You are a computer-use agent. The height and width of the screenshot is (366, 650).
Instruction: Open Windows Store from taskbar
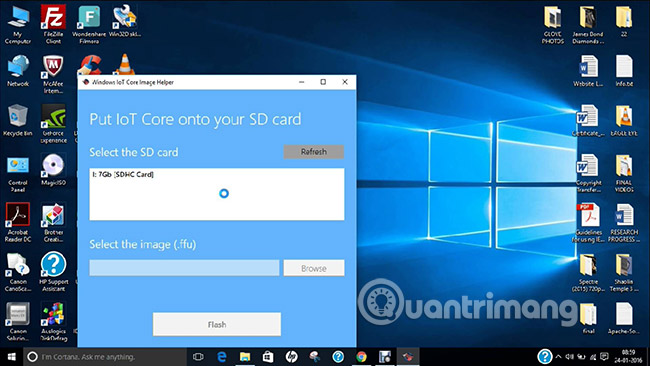(268, 357)
